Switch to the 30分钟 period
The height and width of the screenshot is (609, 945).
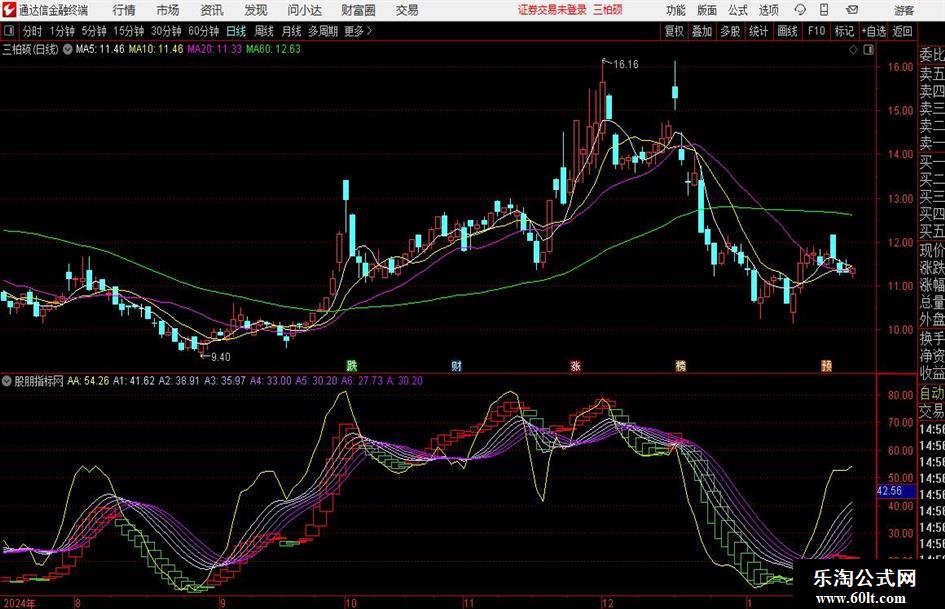(166, 31)
